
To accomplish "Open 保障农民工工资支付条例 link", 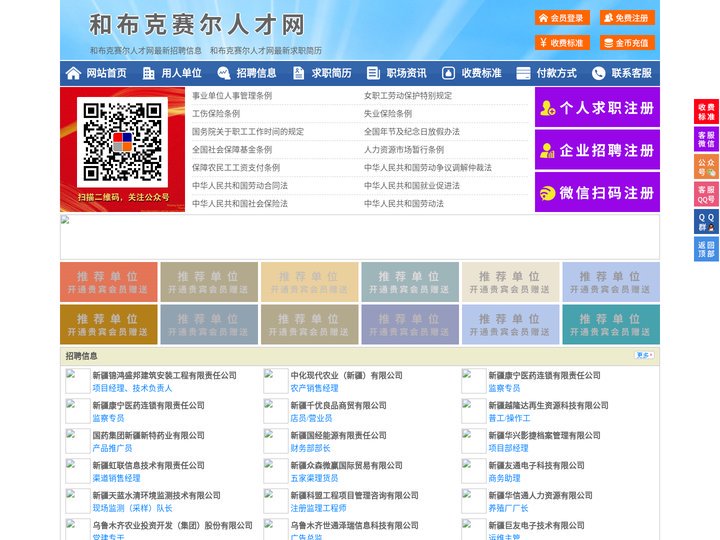I will click(236, 167).
